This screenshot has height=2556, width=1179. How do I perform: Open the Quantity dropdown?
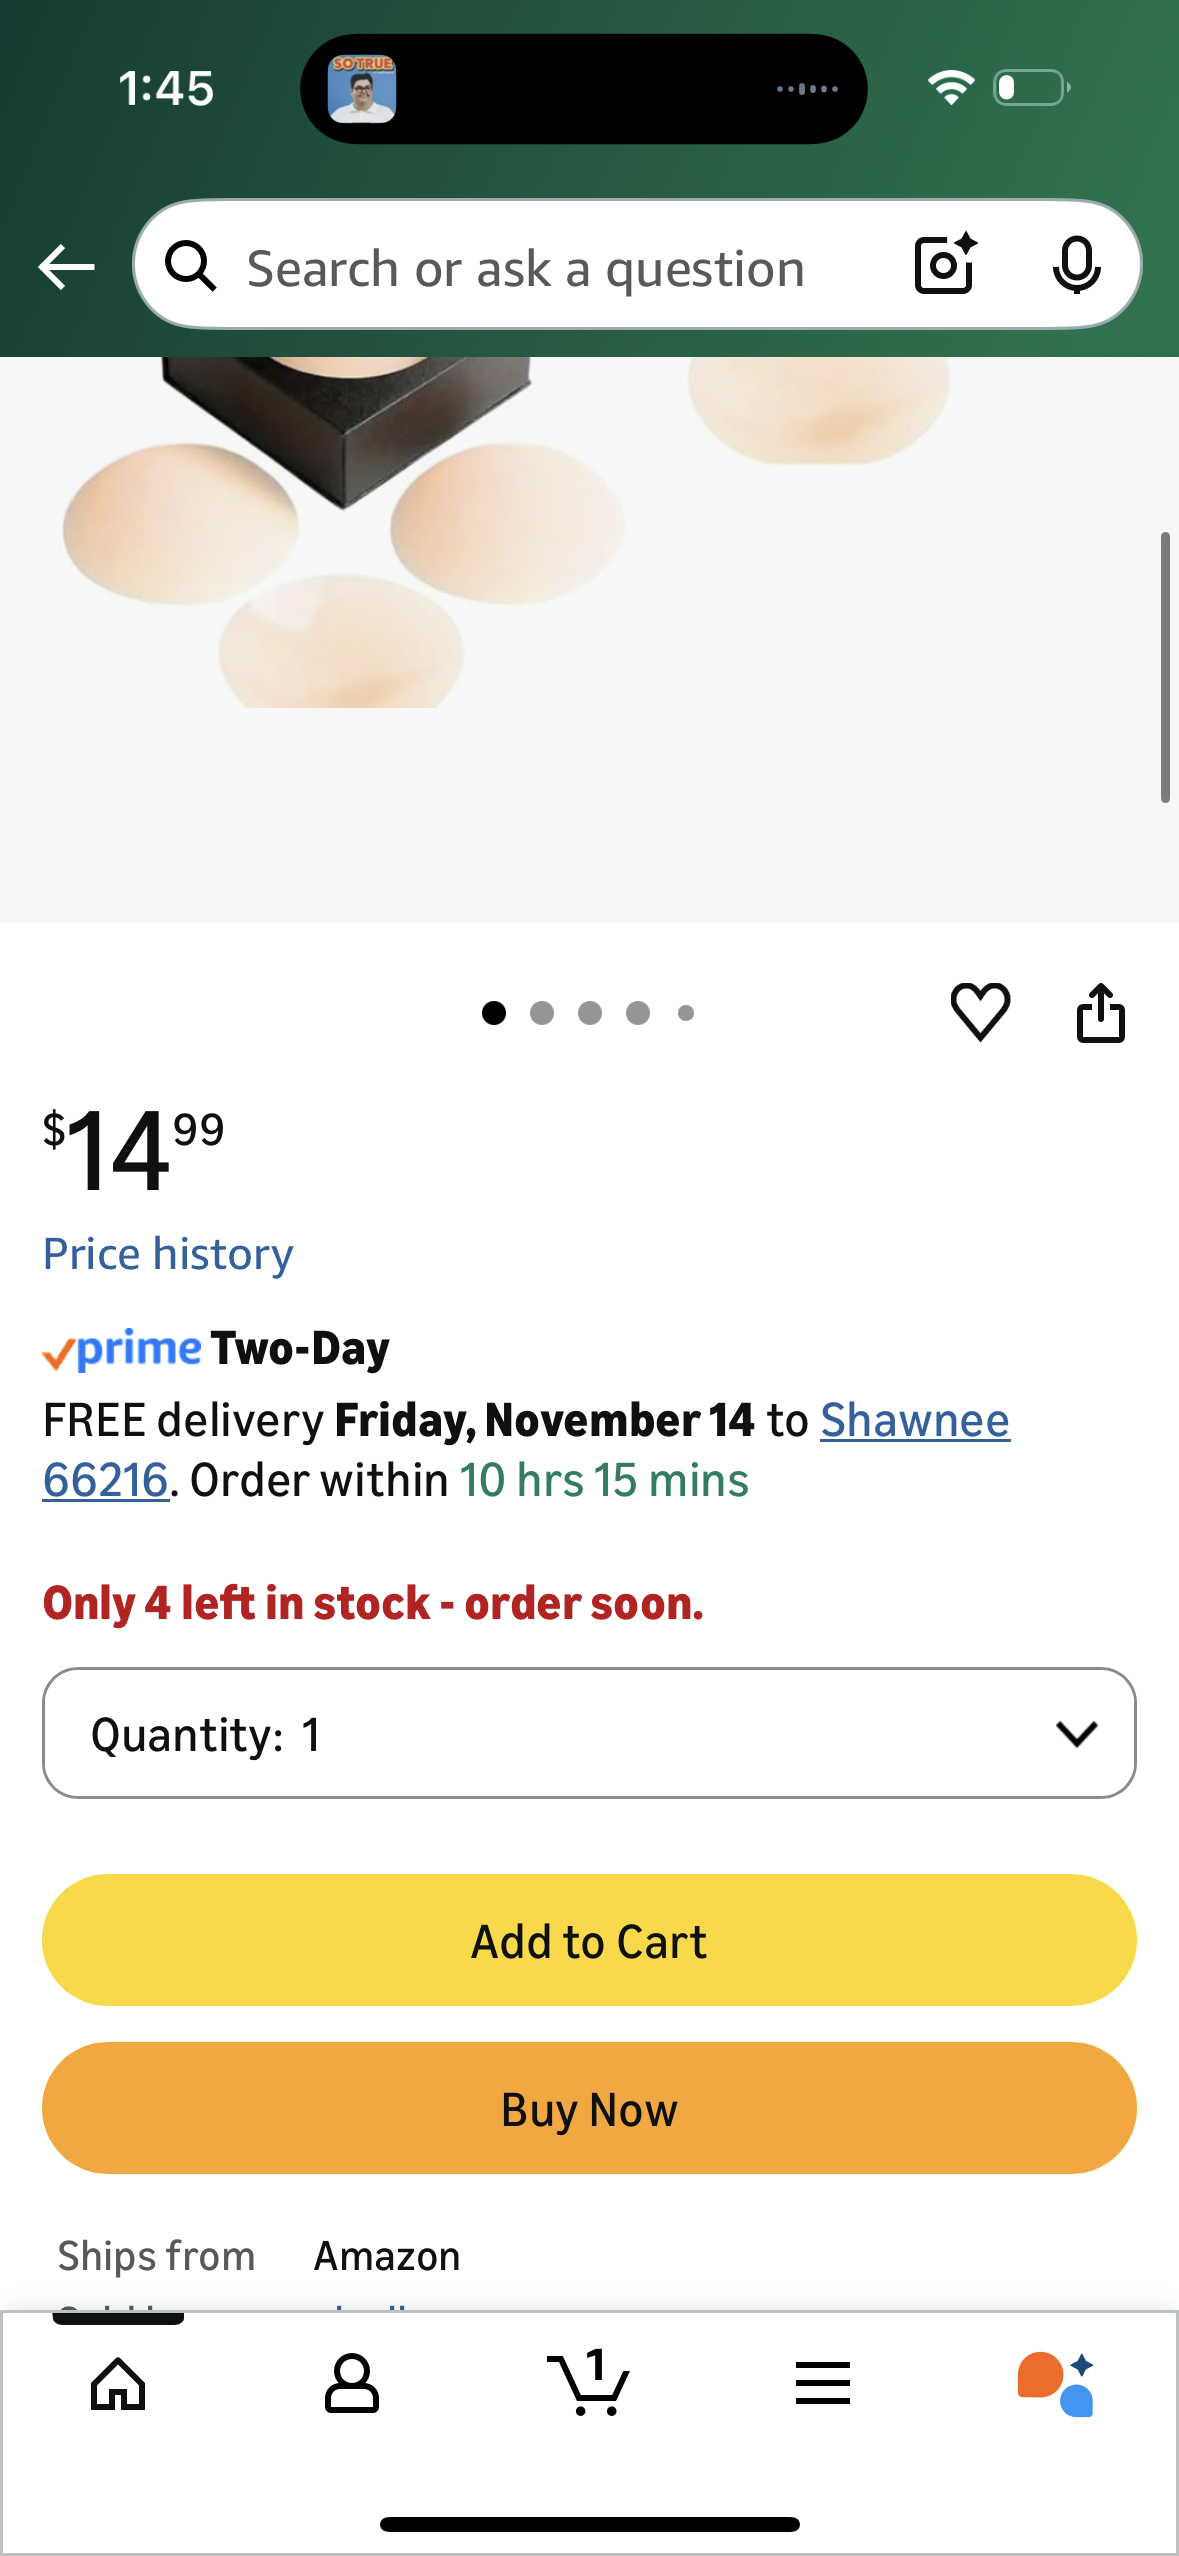[589, 1733]
